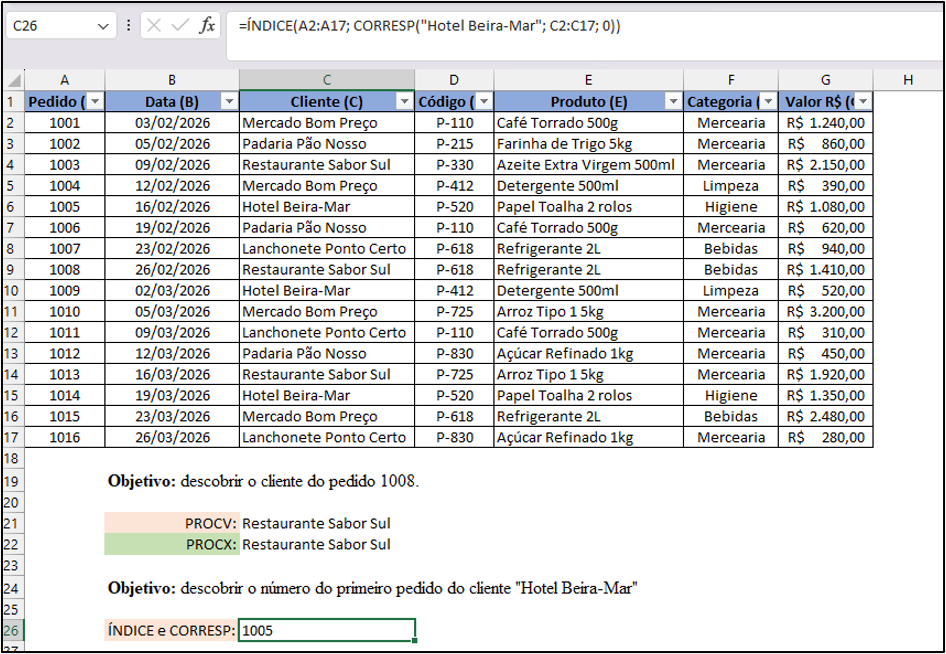Select the column F header
The height and width of the screenshot is (654, 946).
tap(731, 80)
